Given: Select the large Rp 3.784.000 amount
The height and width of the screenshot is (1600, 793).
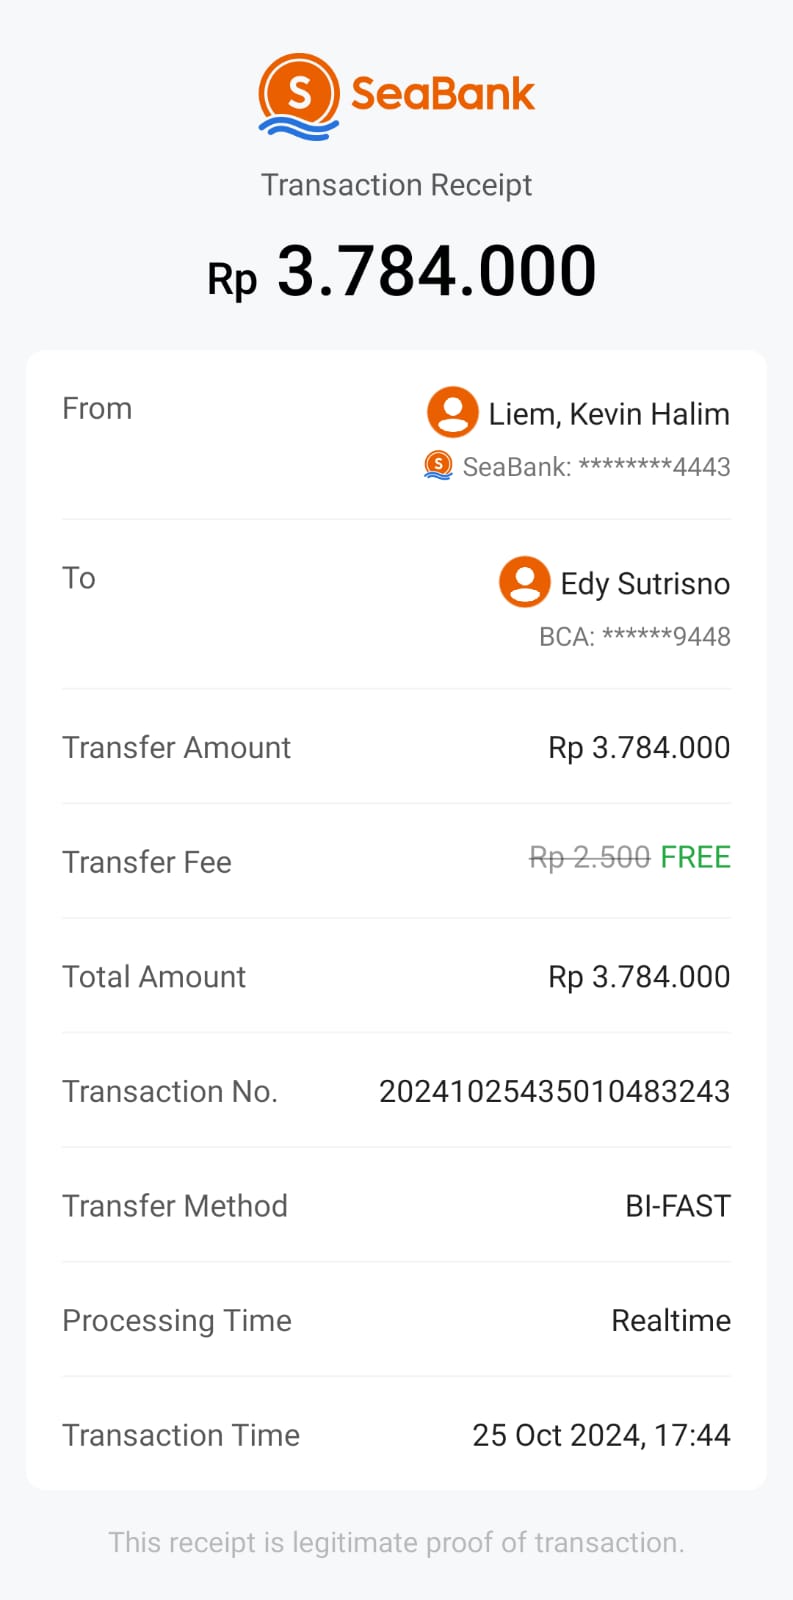Looking at the screenshot, I should (401, 272).
